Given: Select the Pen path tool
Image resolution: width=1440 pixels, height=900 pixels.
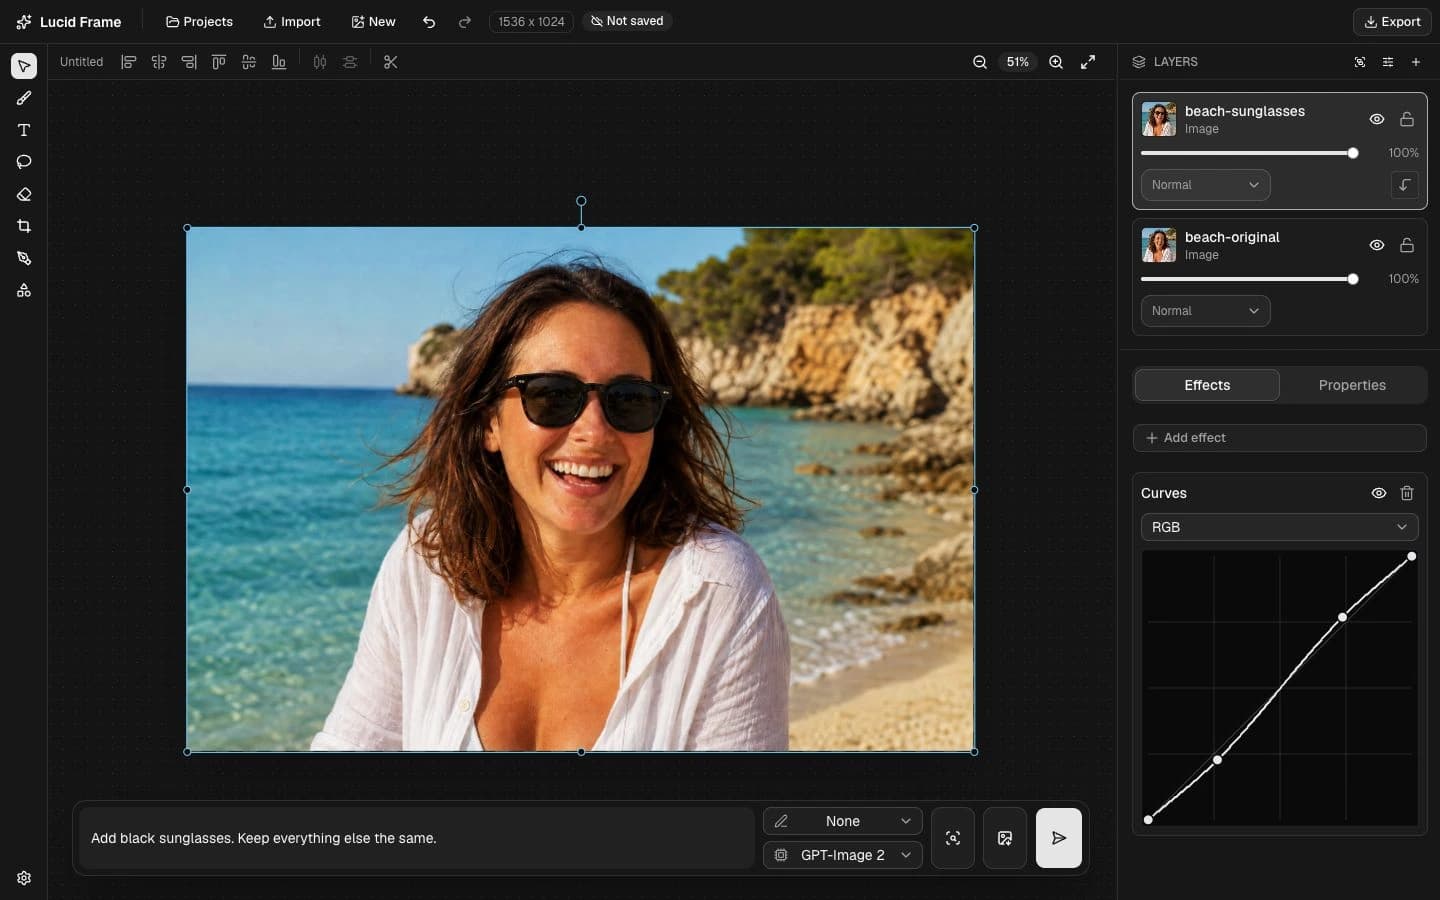Looking at the screenshot, I should tap(24, 258).
